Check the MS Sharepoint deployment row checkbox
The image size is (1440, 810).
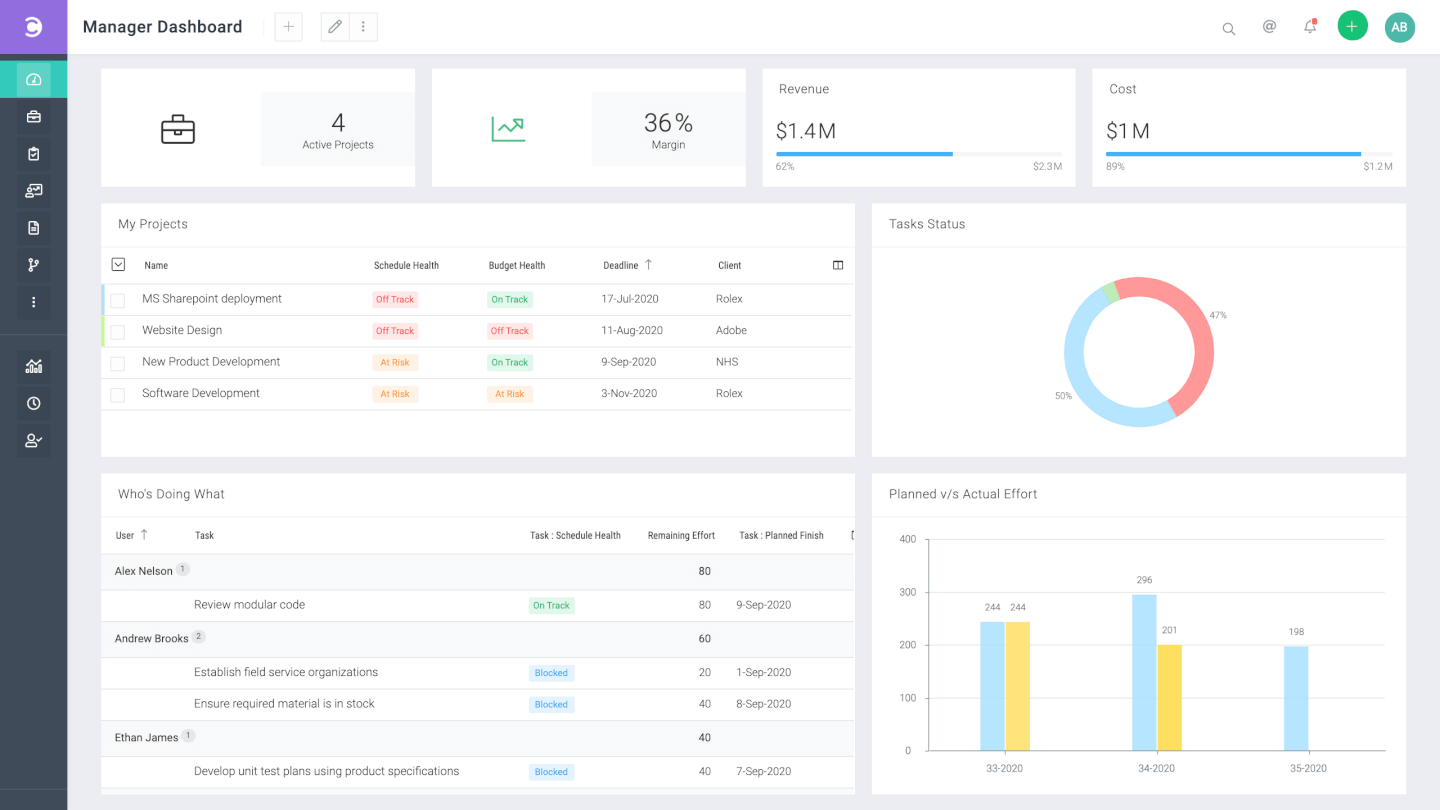coord(118,300)
